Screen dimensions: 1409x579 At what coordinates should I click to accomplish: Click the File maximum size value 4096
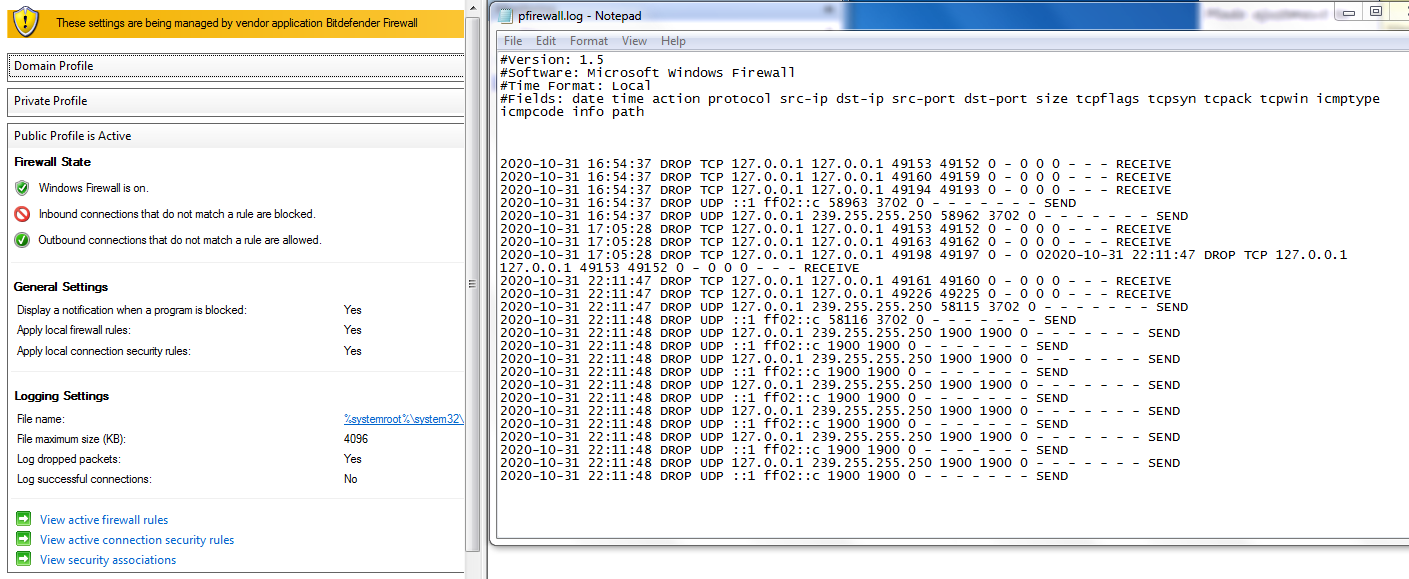point(356,439)
